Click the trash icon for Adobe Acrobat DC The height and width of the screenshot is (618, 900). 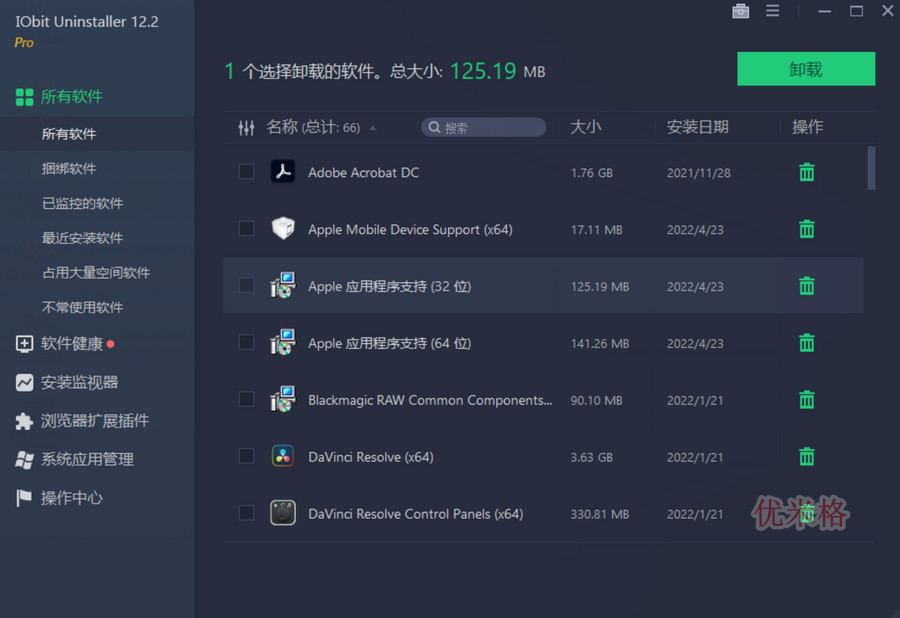(x=806, y=172)
